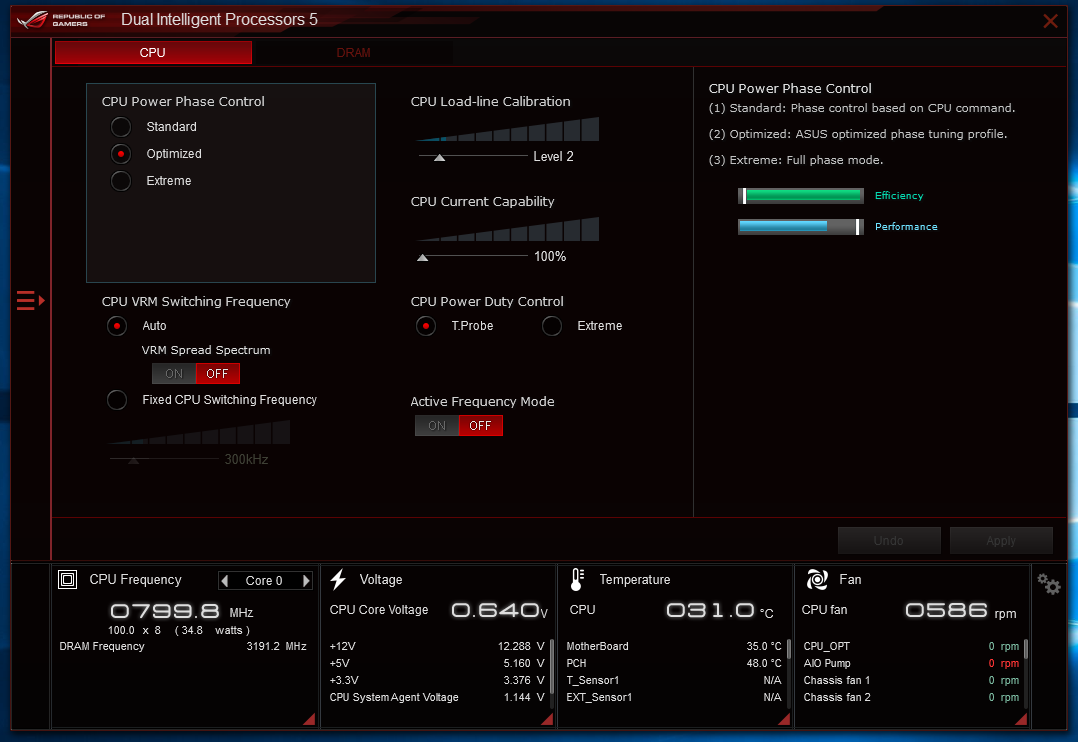Image resolution: width=1078 pixels, height=742 pixels.
Task: Select Extreme power phase control
Action: coord(121,180)
